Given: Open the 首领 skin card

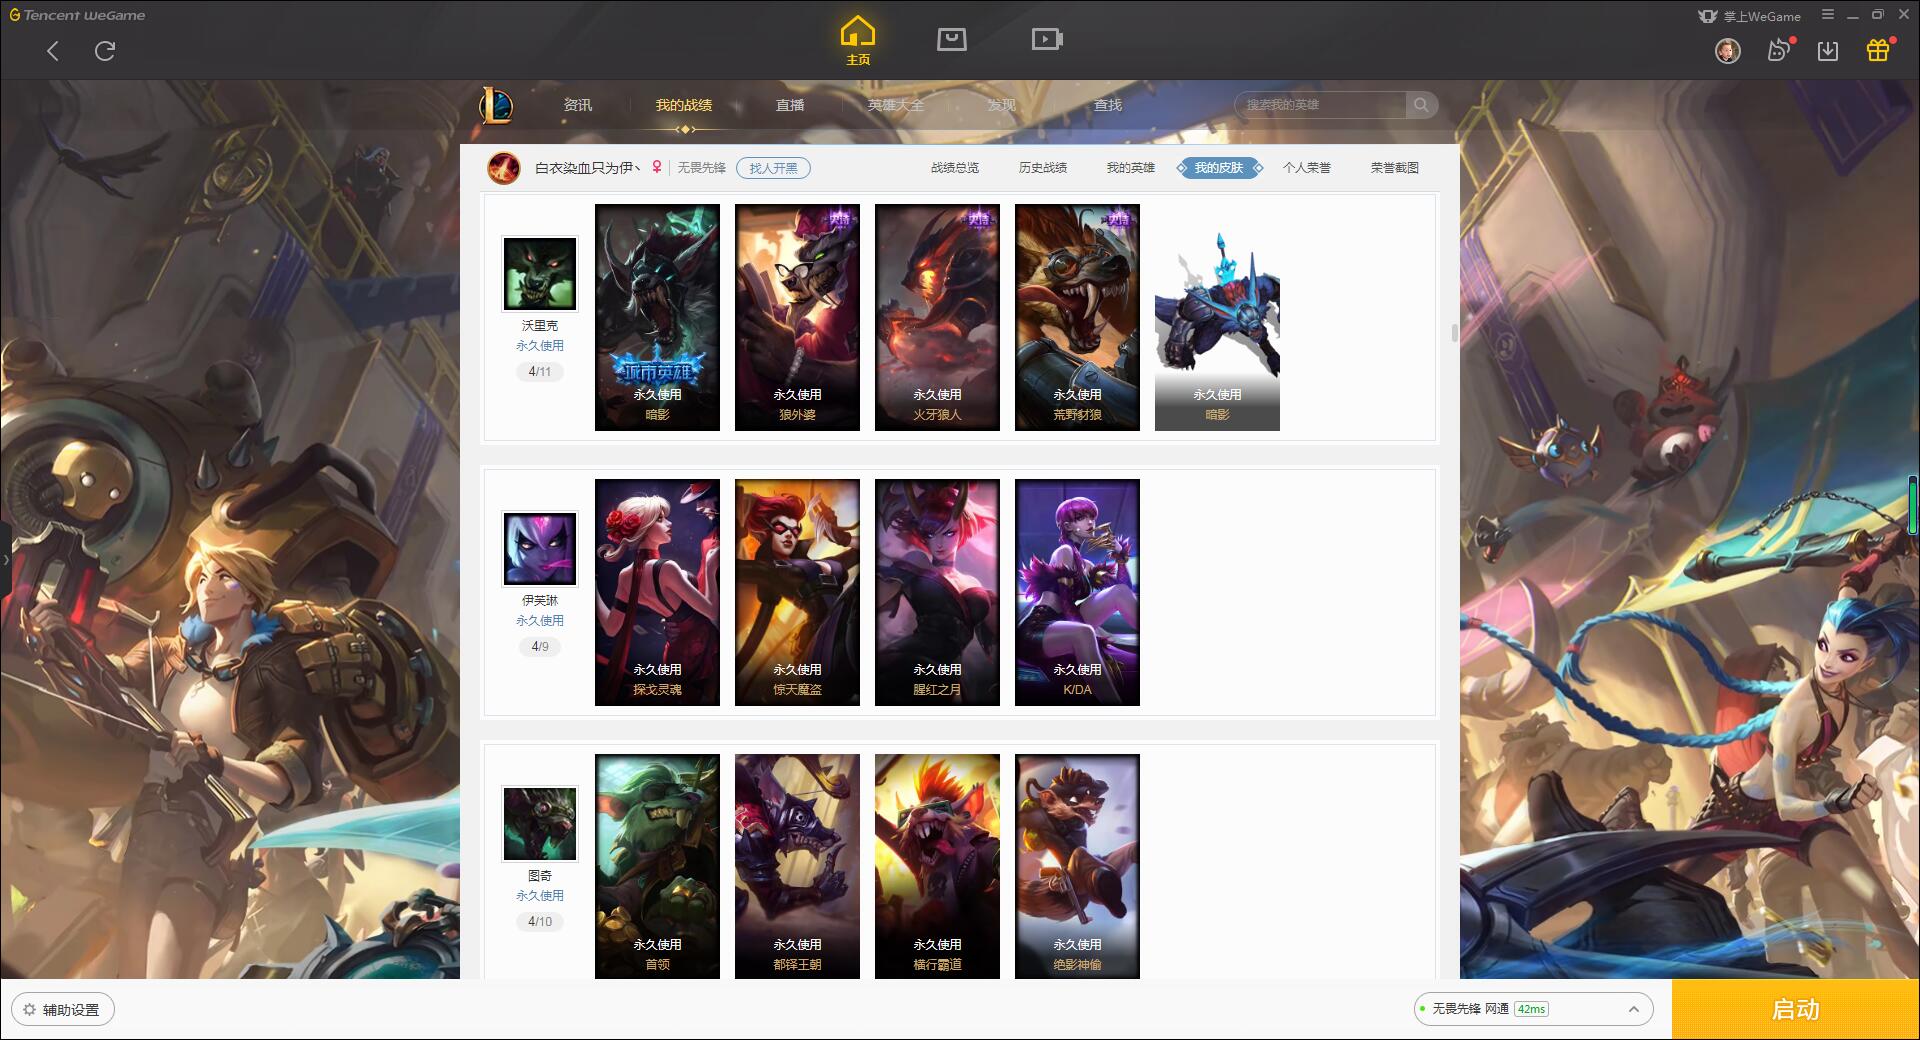Looking at the screenshot, I should point(657,866).
